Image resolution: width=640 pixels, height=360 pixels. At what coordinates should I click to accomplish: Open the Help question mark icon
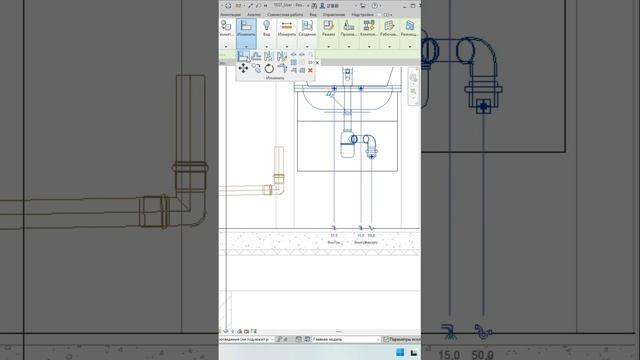374,6
